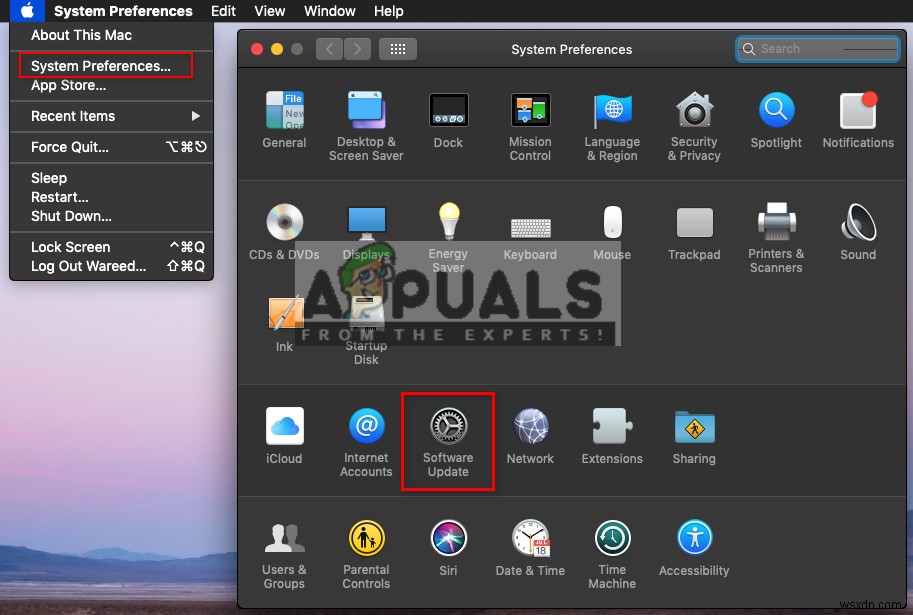Image resolution: width=913 pixels, height=615 pixels.
Task: Open Time Machine settings
Action: pyautogui.click(x=611, y=545)
